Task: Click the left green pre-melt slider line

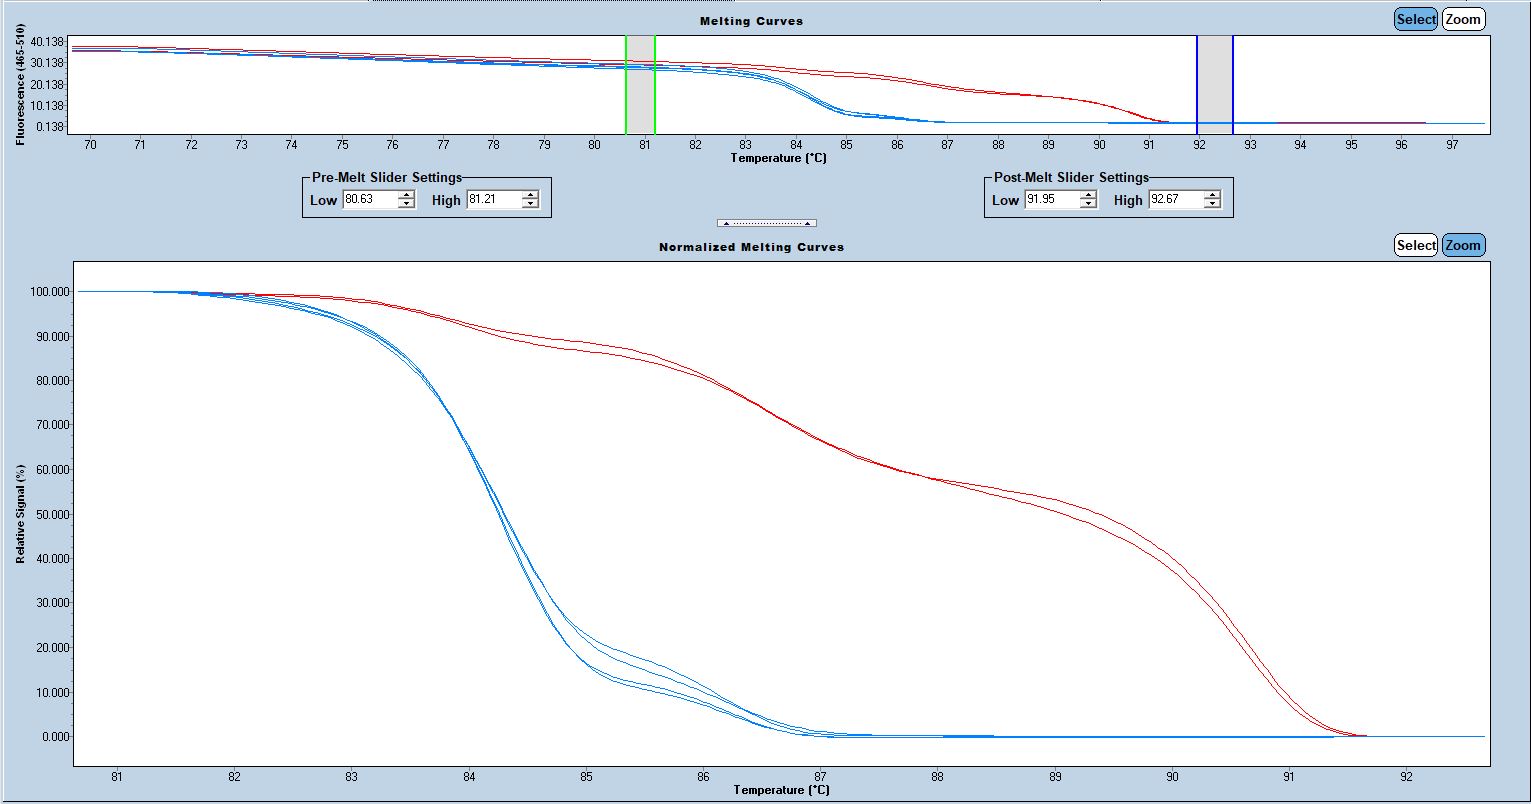Action: pyautogui.click(x=626, y=85)
